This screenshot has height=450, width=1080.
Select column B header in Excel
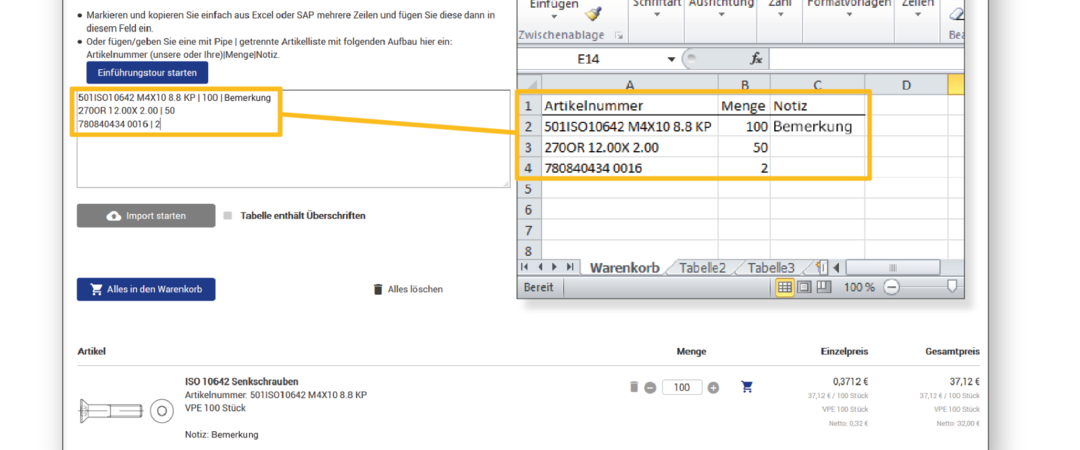(x=744, y=85)
